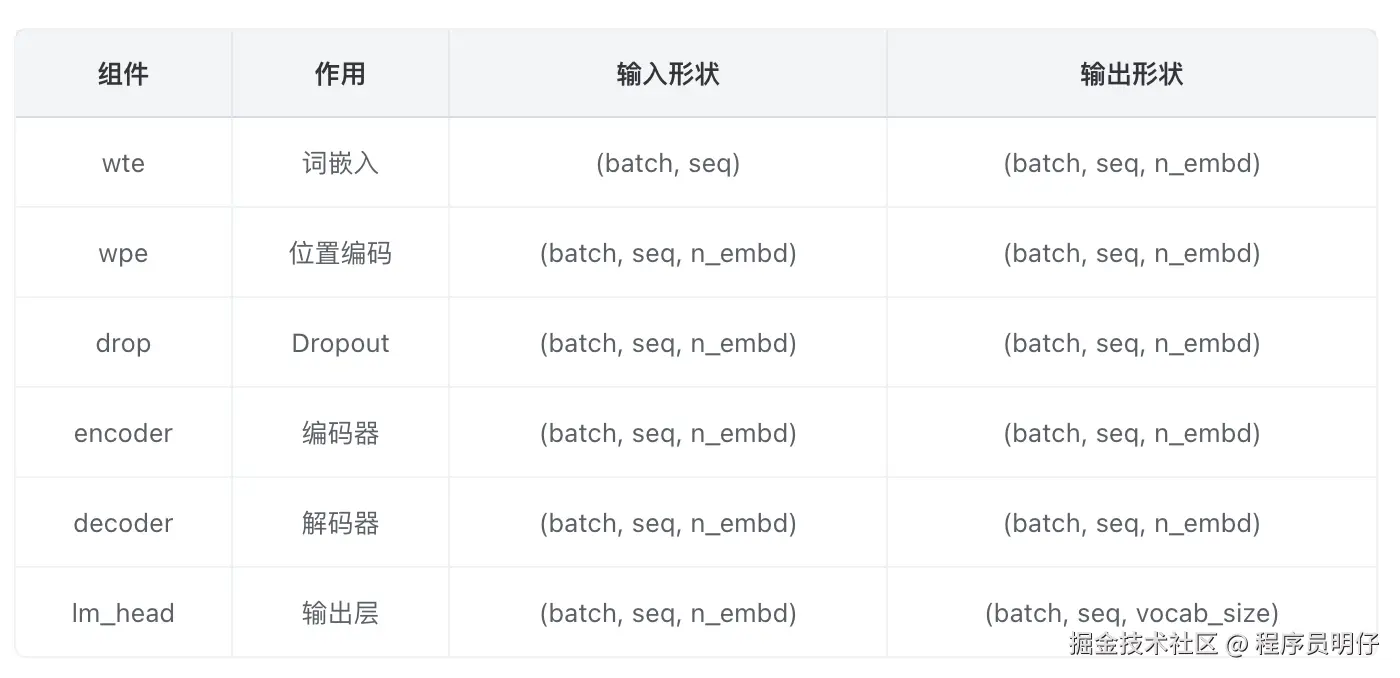Click the 位置编码 description cell
1400x678 pixels.
coord(340,253)
